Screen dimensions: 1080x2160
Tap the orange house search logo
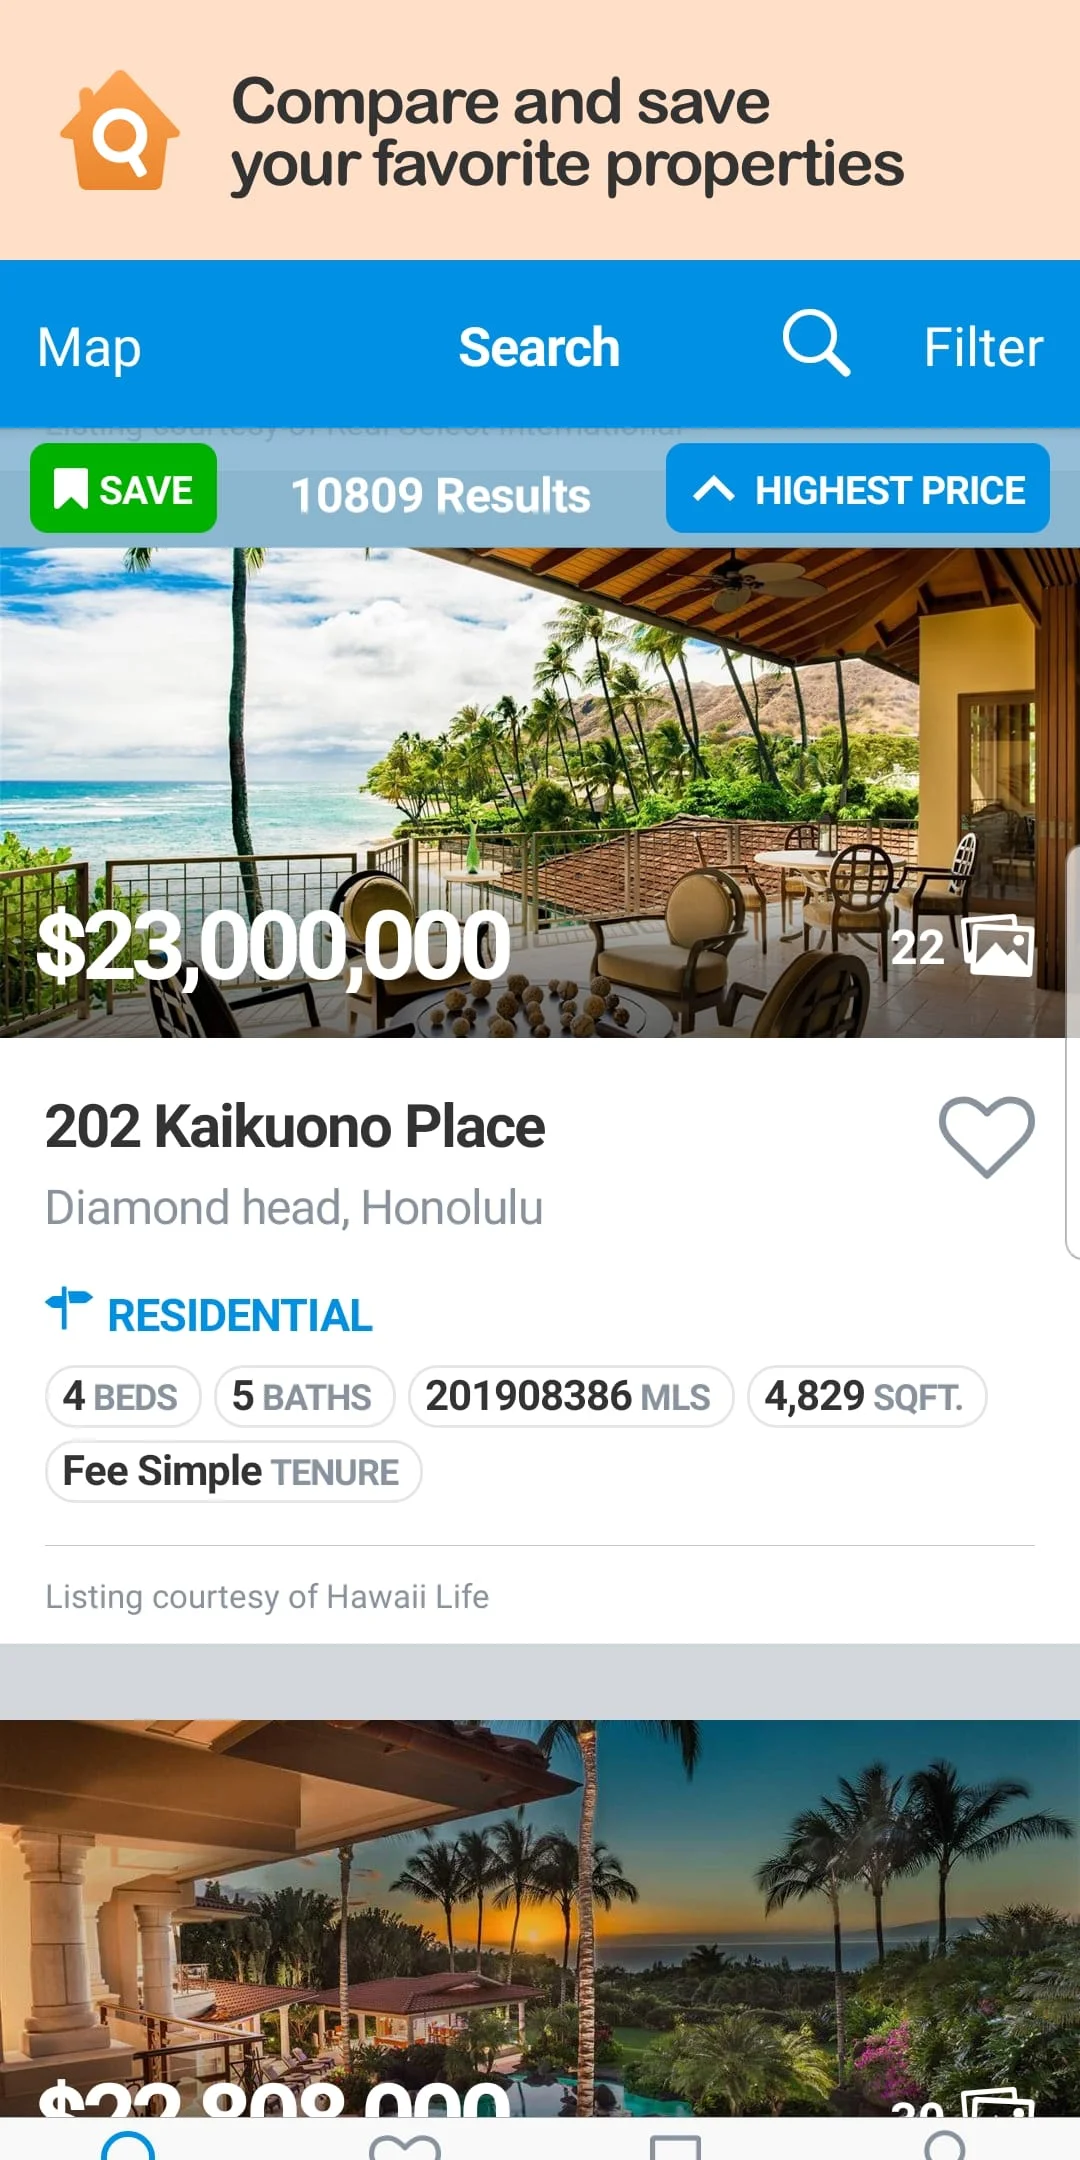(120, 131)
